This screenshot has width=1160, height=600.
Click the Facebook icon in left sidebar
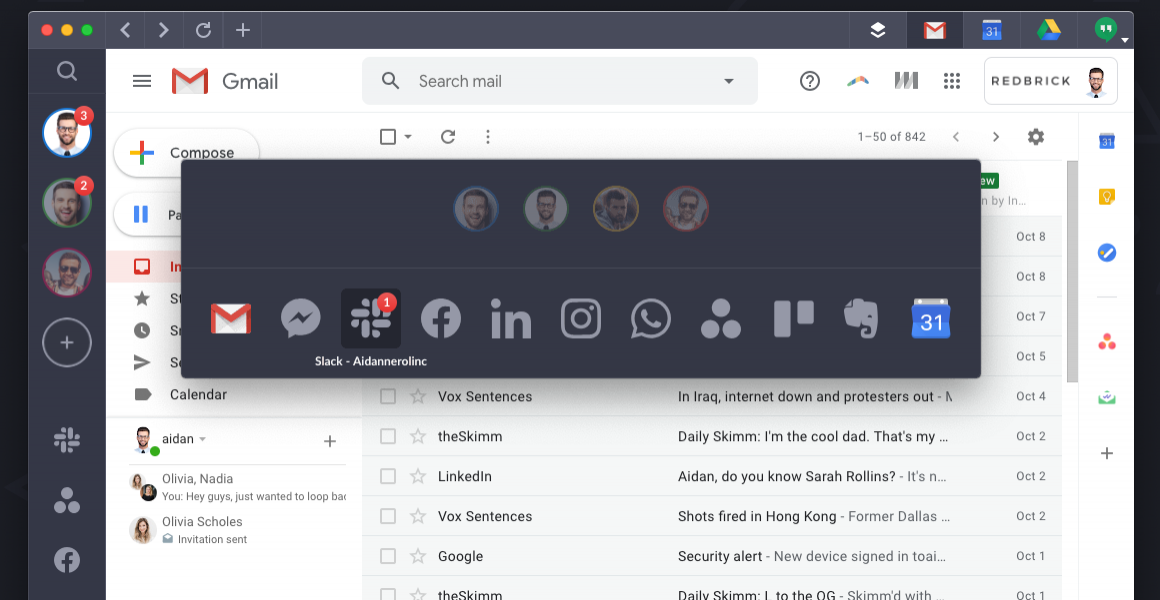coord(67,559)
